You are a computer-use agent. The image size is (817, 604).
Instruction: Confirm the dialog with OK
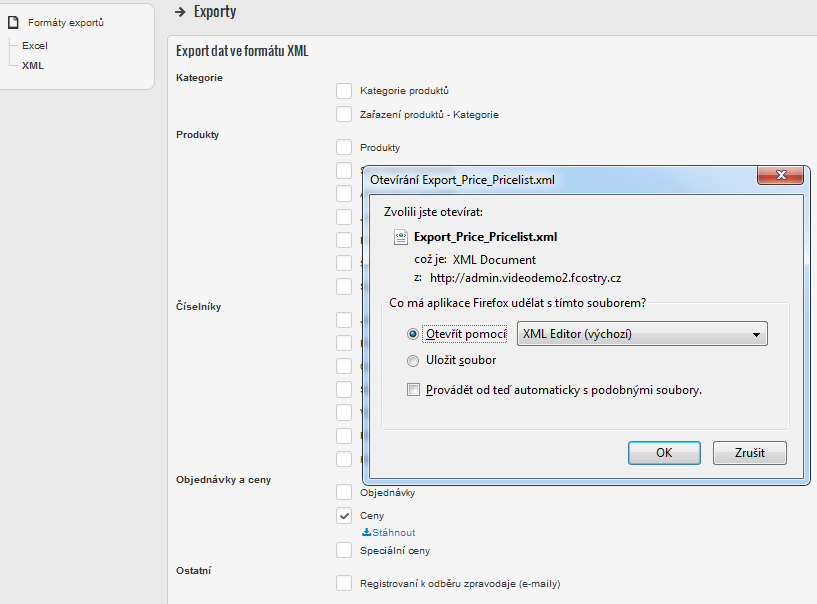click(664, 453)
